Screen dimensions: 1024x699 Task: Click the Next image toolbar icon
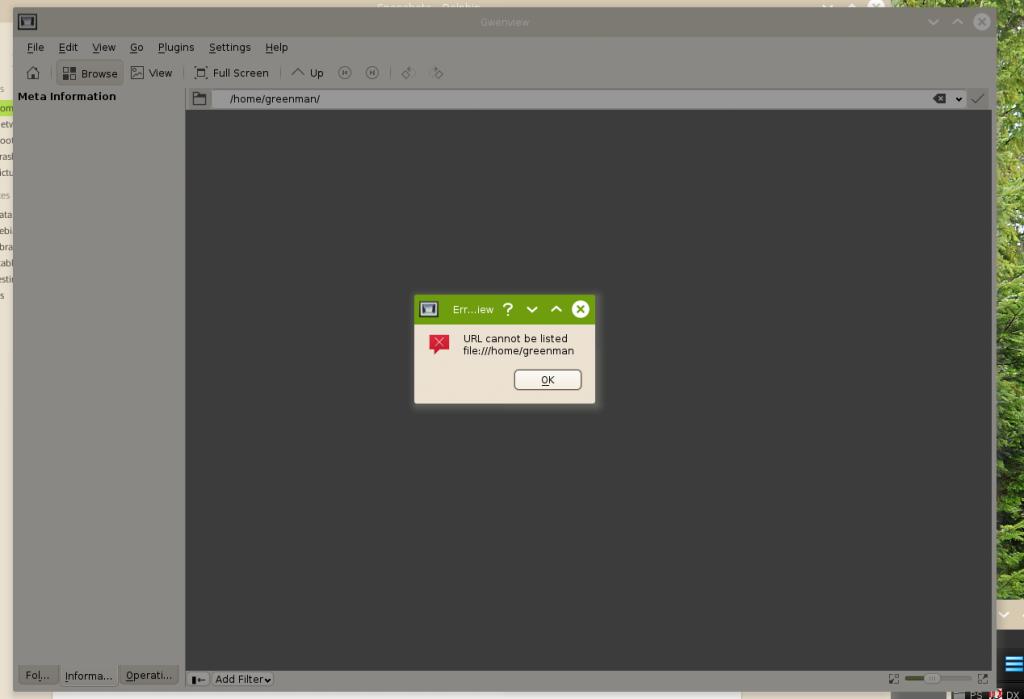point(372,73)
